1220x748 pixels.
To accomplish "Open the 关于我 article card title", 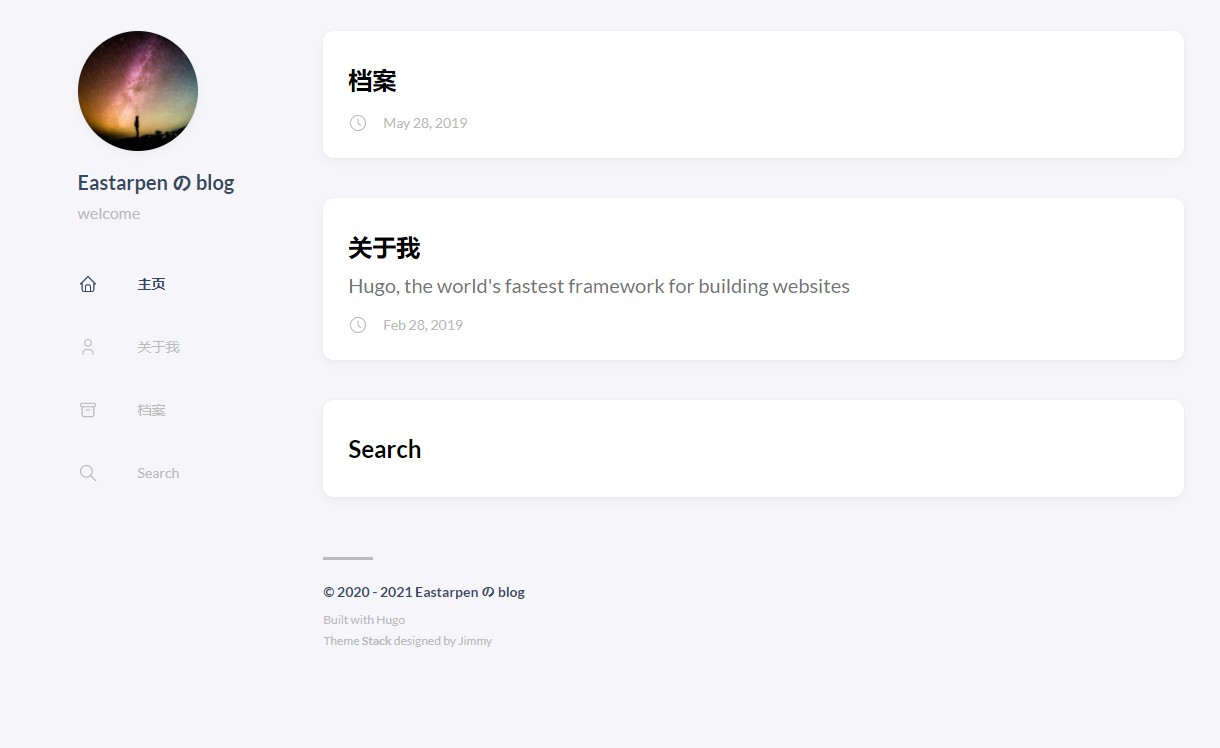I will [384, 247].
